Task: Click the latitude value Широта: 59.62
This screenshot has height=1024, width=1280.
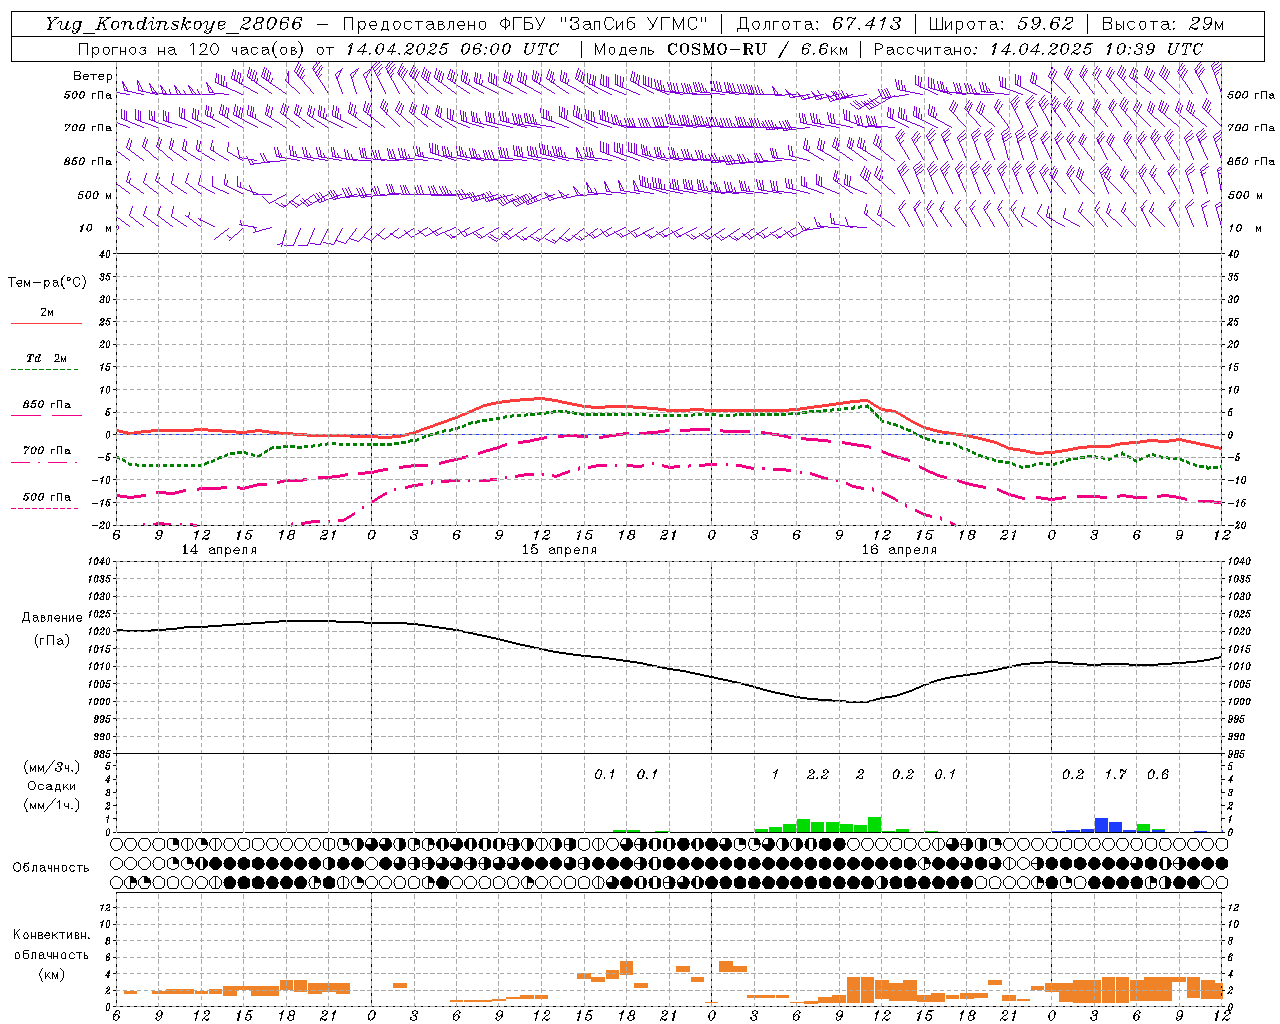Action: (1001, 24)
